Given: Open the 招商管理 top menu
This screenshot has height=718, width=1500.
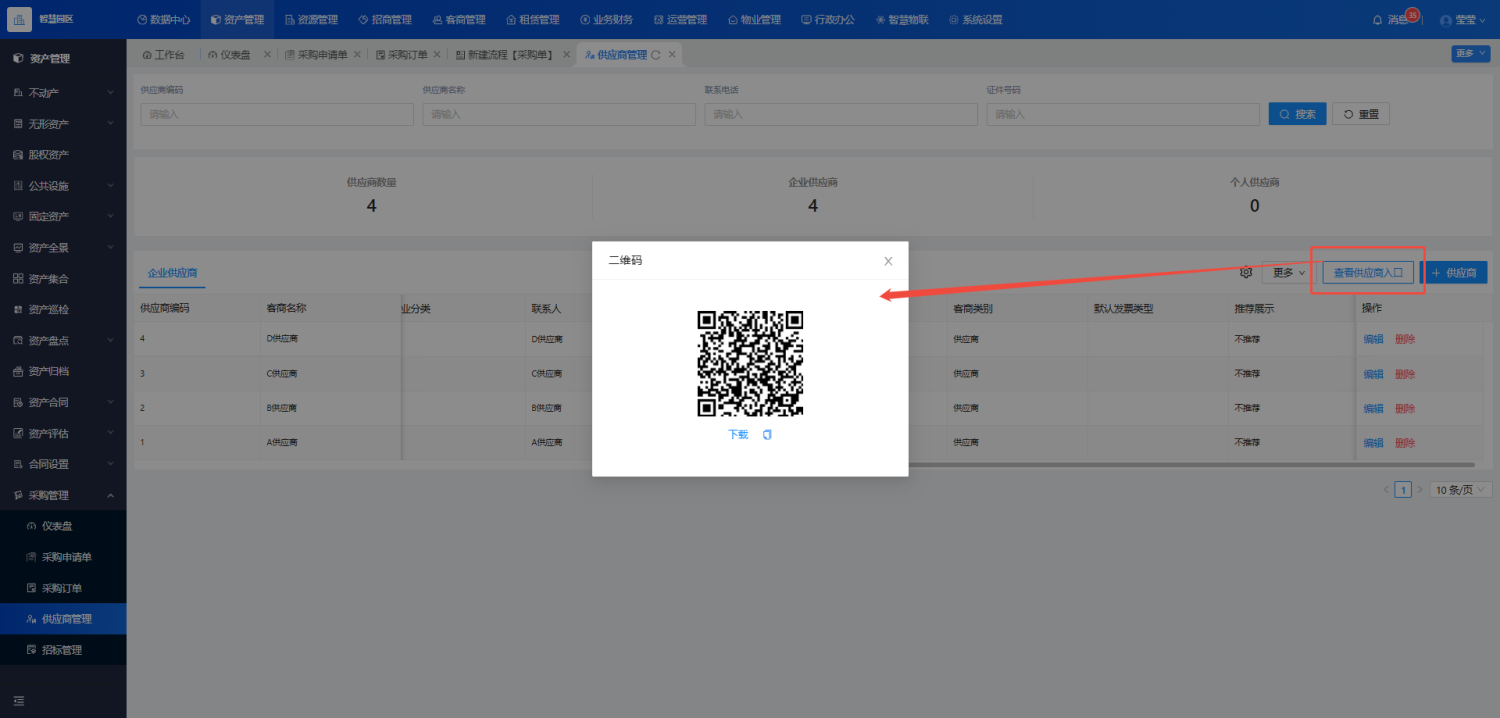Looking at the screenshot, I should 385,19.
